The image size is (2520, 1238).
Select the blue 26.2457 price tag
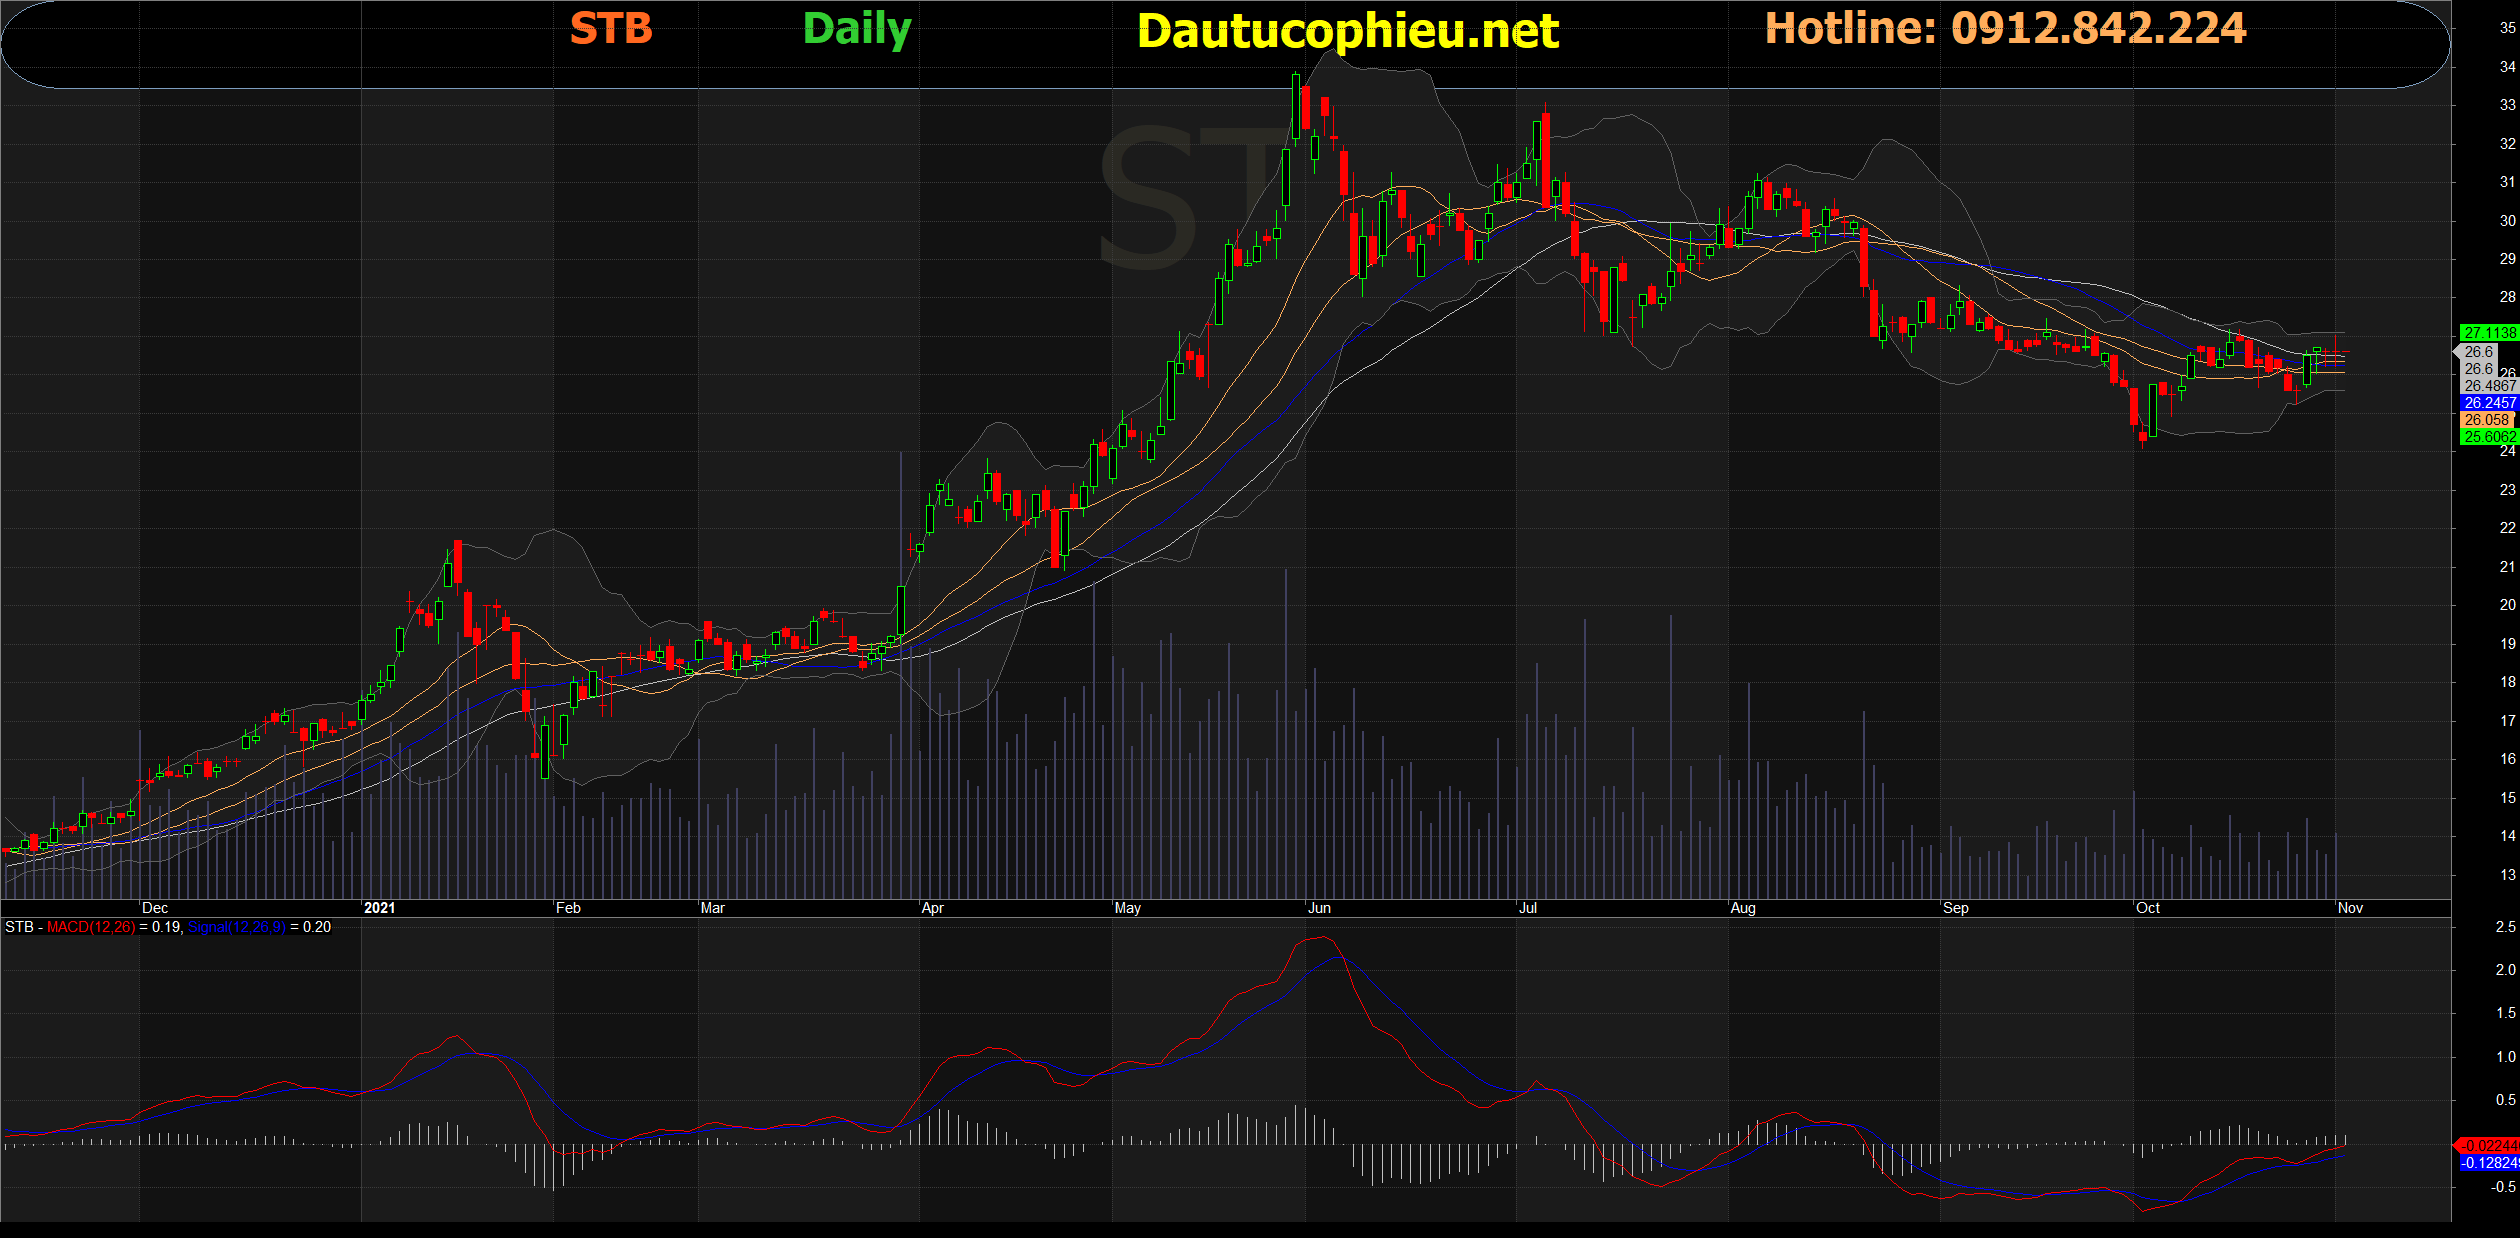(2489, 403)
